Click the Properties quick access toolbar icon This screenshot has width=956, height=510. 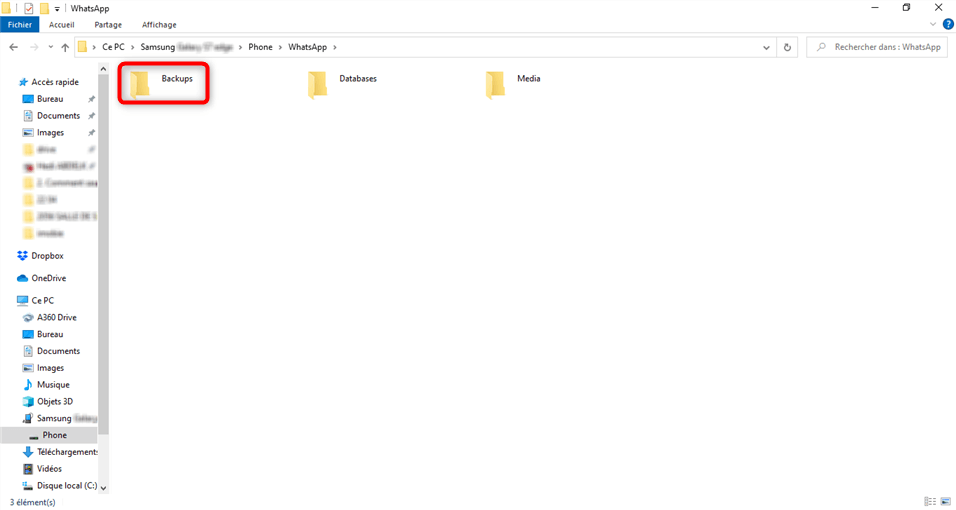[28, 8]
